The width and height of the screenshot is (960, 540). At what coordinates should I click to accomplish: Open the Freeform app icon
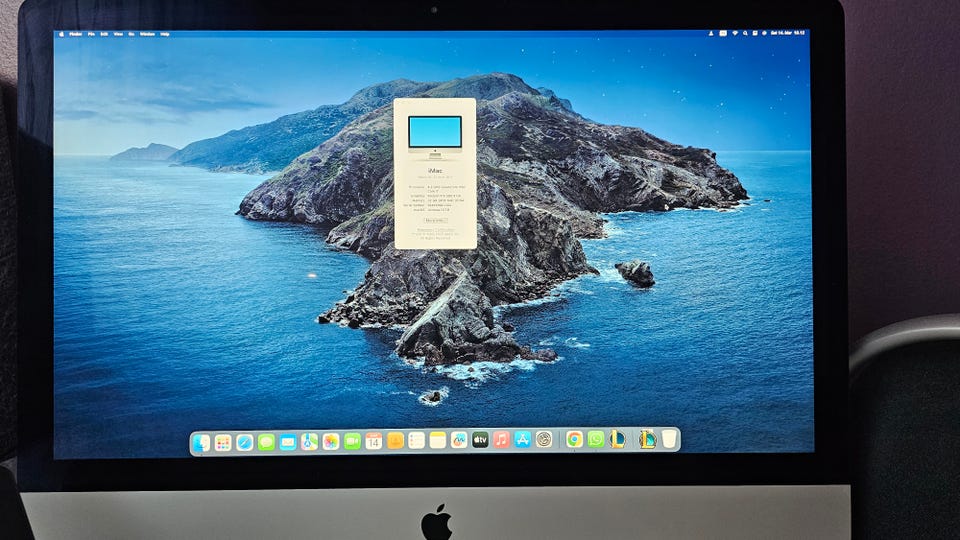click(459, 440)
